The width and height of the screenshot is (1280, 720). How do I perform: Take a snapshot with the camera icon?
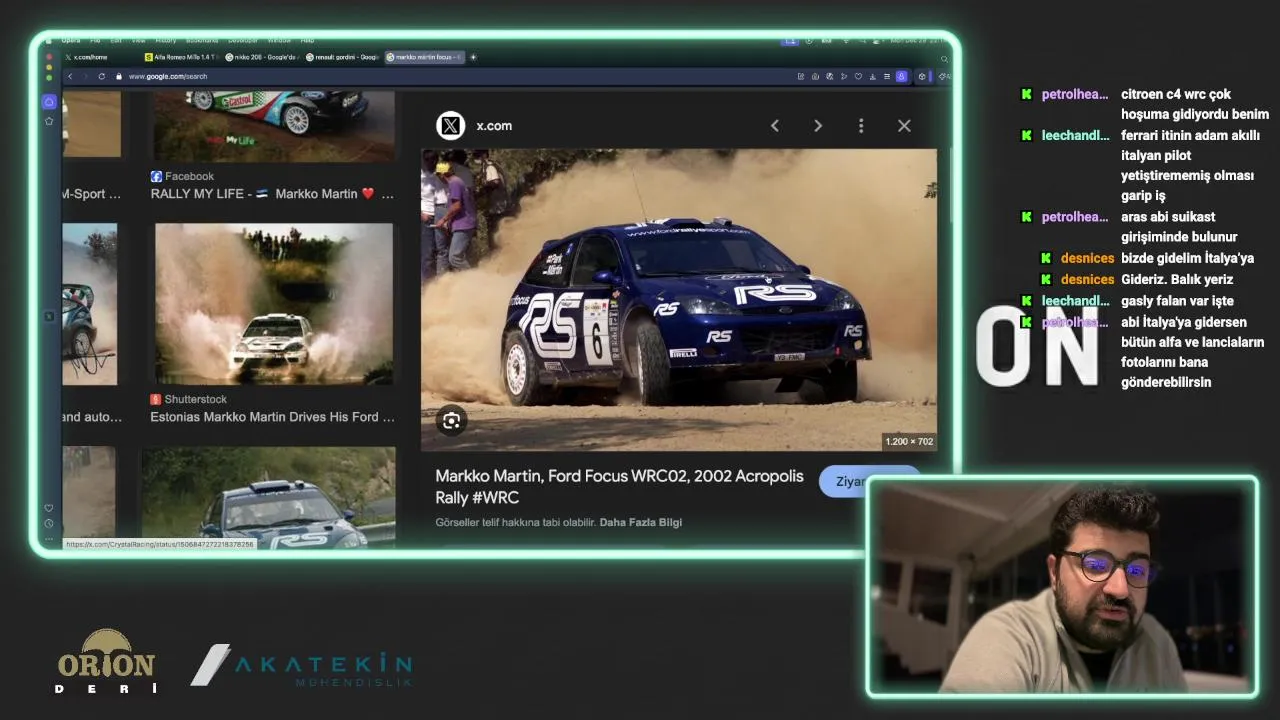coord(815,76)
